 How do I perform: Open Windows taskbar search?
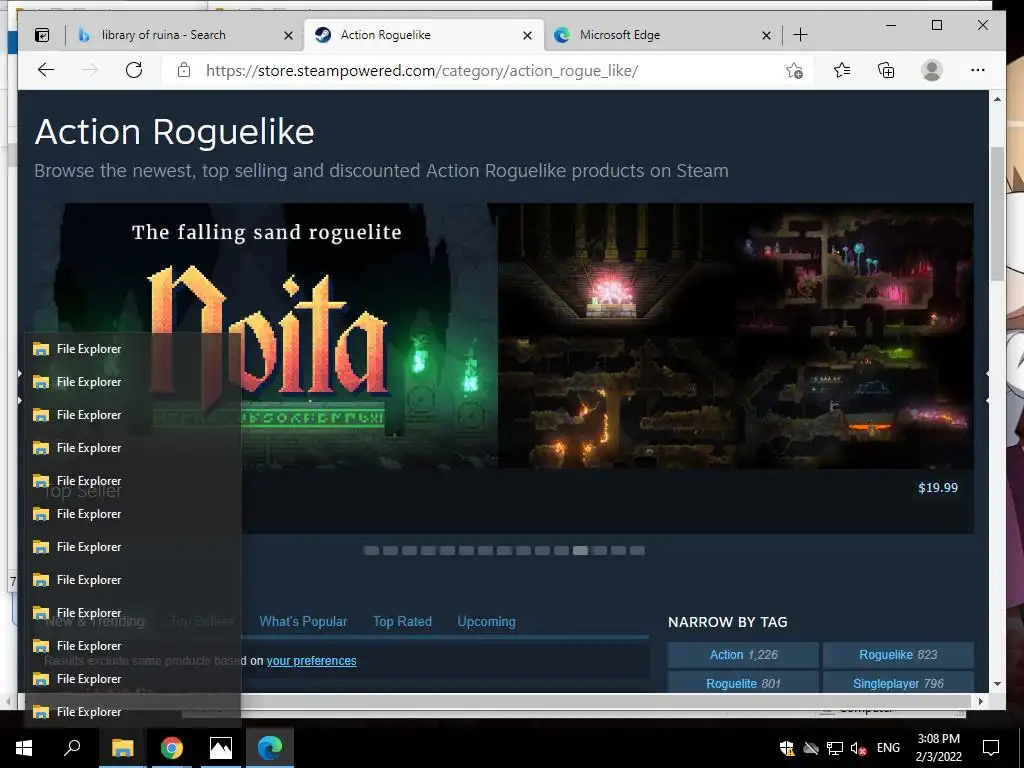(x=72, y=747)
